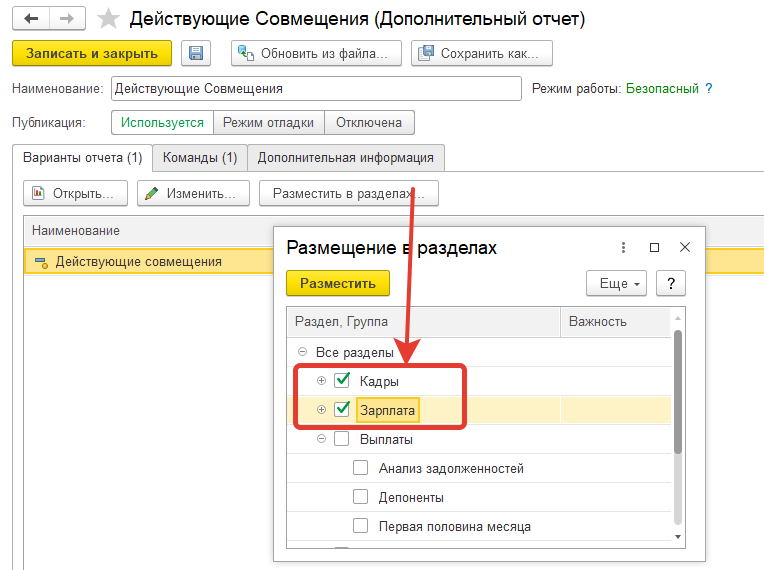The height and width of the screenshot is (570, 764).
Task: Select the Кадры row label
Action: [379, 381]
